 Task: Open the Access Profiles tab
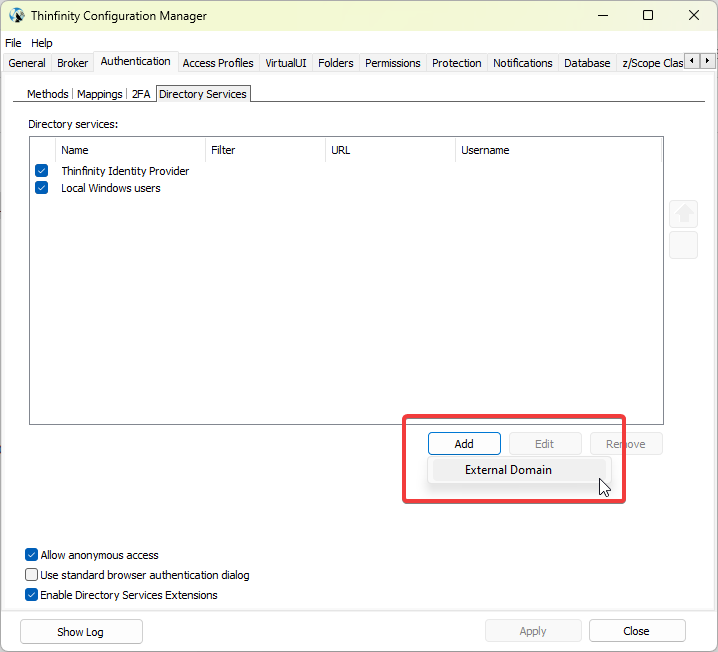[218, 63]
